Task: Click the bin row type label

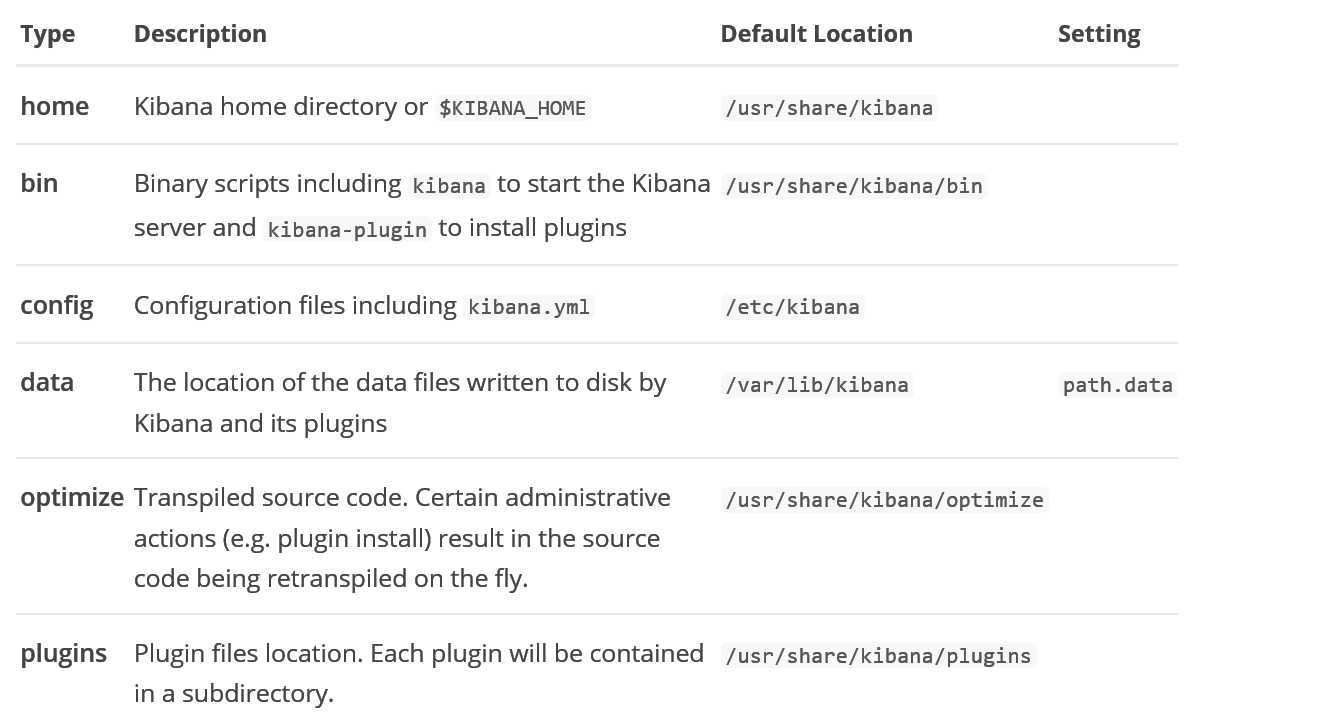Action: point(39,183)
